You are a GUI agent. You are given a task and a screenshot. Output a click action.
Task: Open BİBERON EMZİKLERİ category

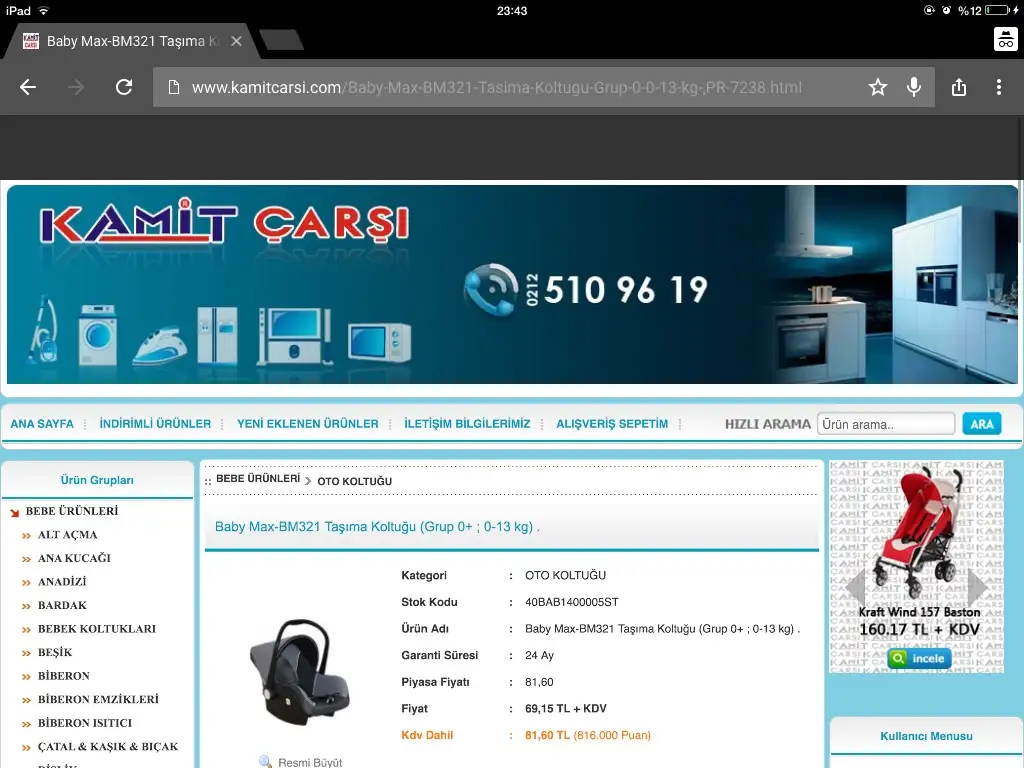point(98,699)
